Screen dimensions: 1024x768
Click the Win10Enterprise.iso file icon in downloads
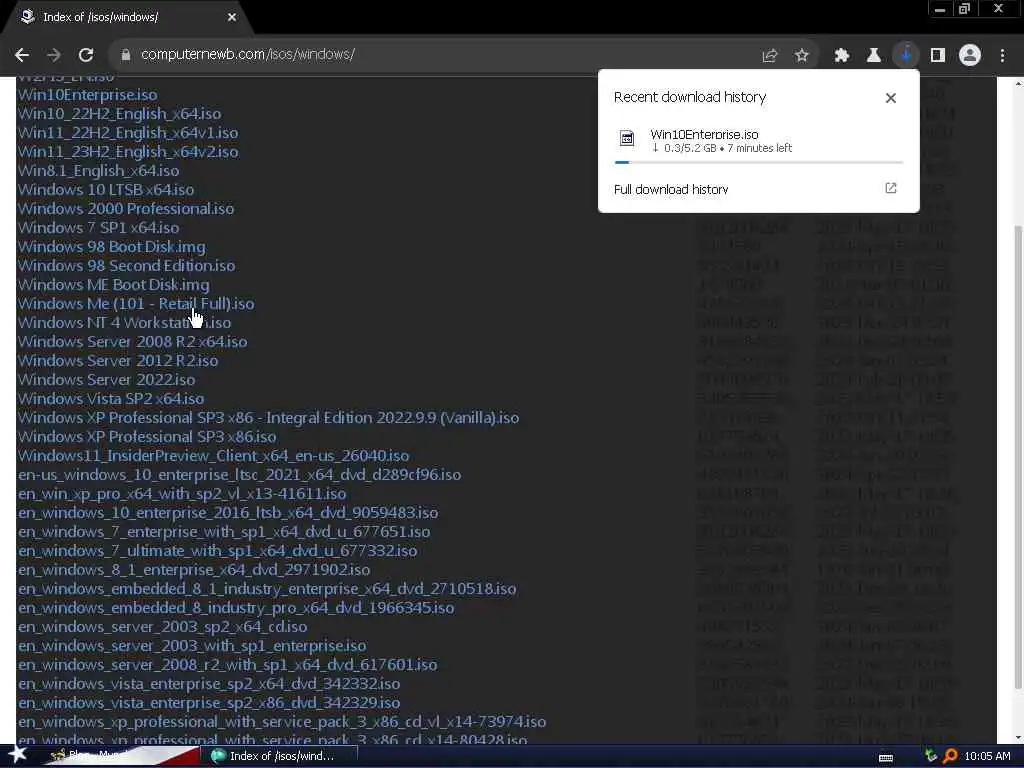pyautogui.click(x=626, y=138)
